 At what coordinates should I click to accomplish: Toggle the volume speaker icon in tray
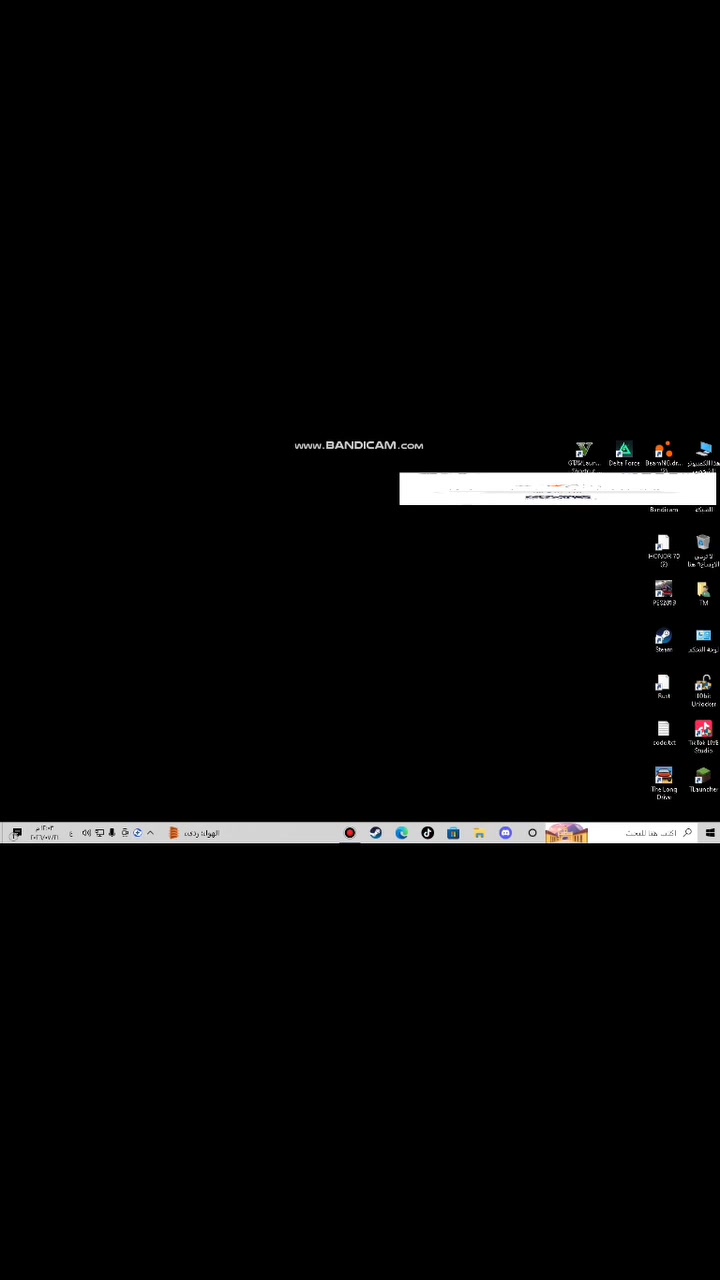(86, 833)
